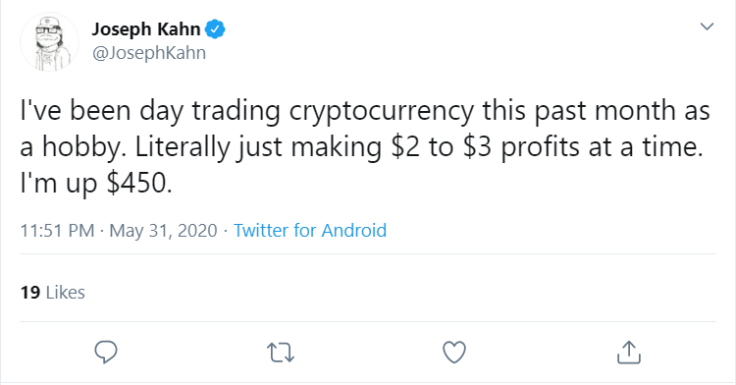Click the Joseph Kahn display name

146,30
